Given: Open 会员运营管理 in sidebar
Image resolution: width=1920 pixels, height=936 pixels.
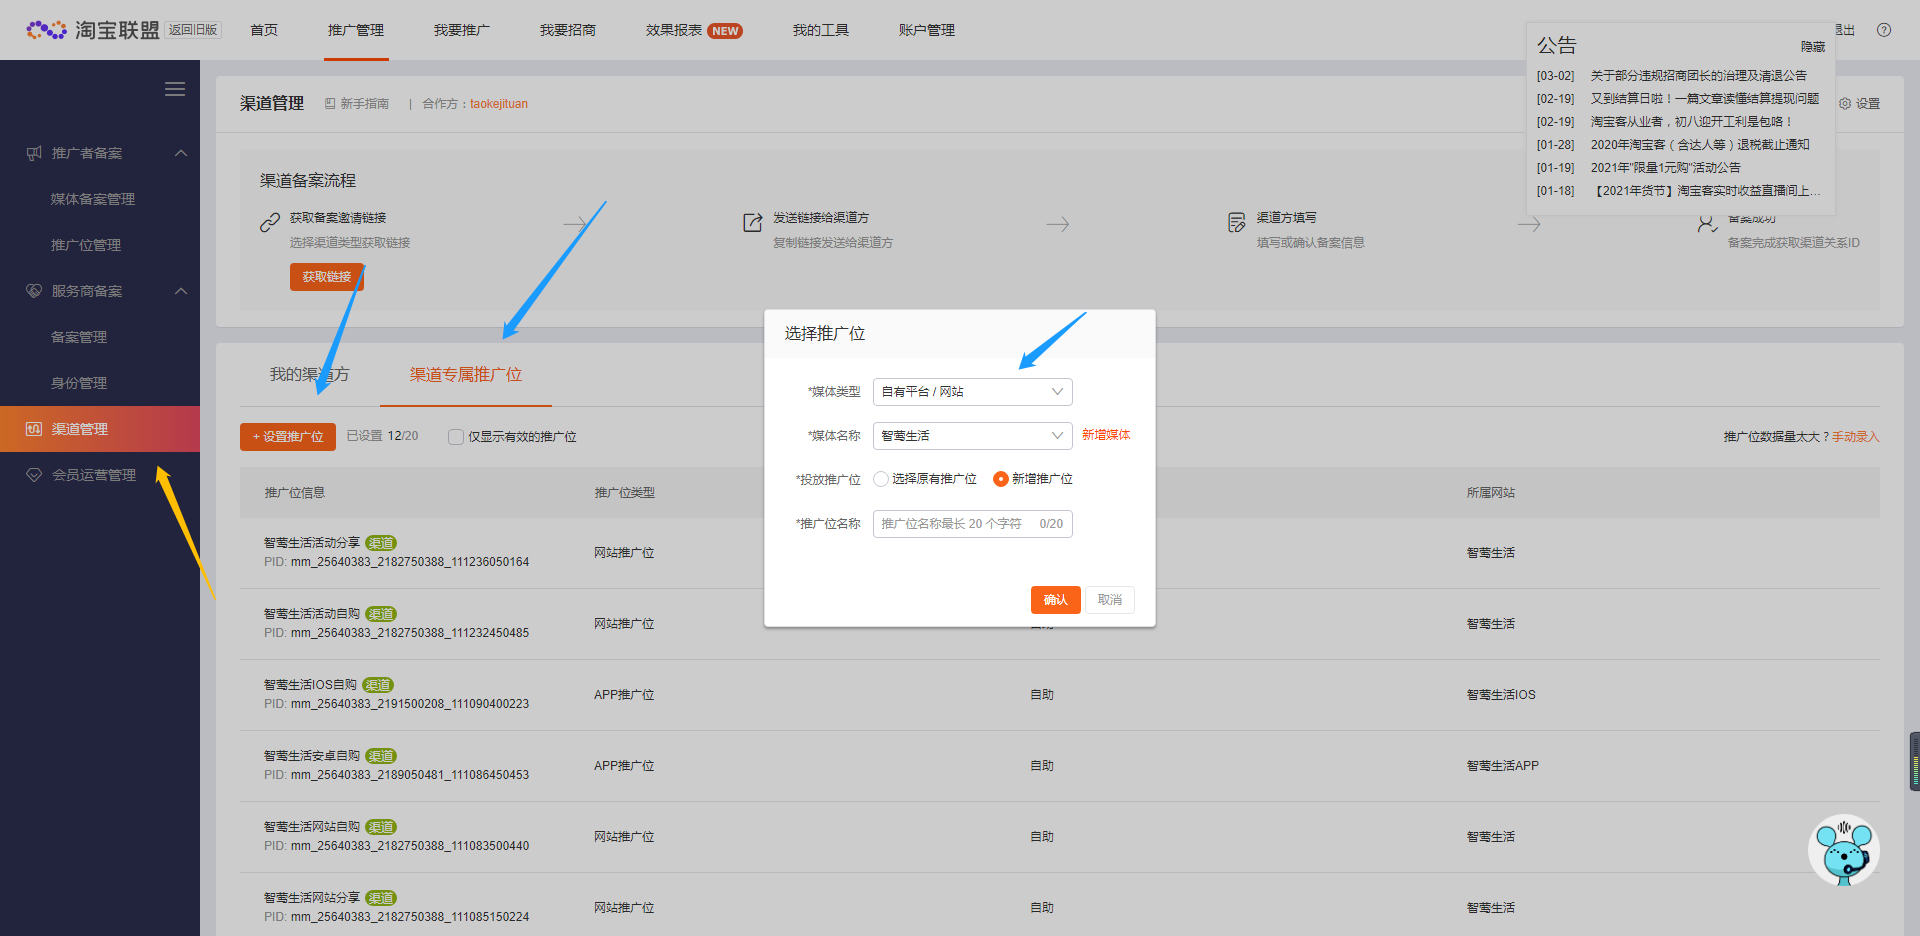Looking at the screenshot, I should click(94, 475).
